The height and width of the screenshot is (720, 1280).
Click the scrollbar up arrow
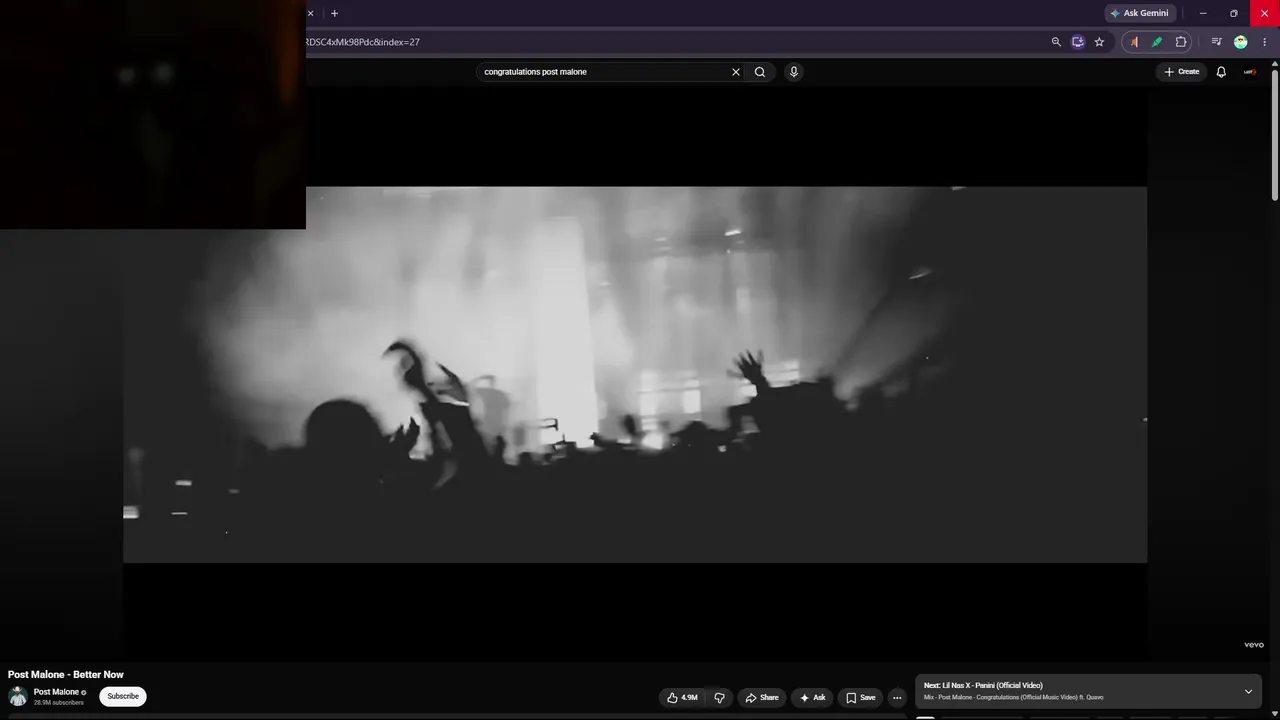pos(1275,64)
